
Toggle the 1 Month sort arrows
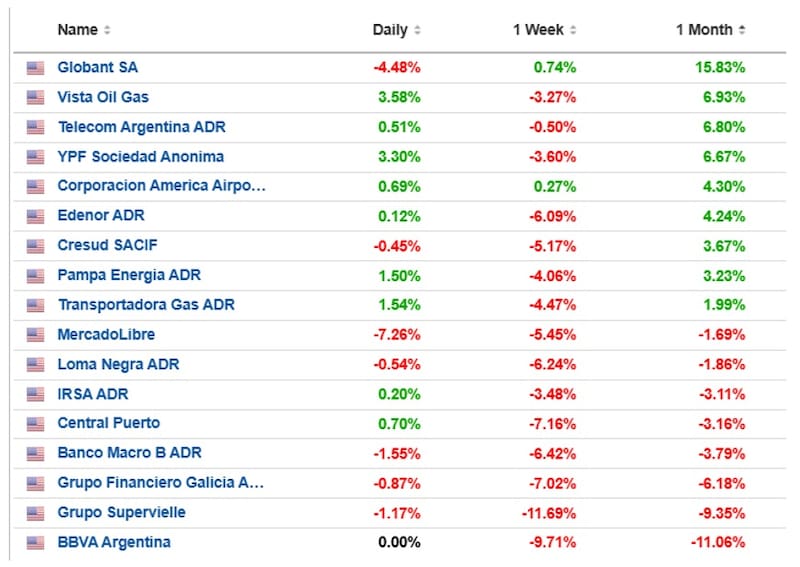point(742,30)
